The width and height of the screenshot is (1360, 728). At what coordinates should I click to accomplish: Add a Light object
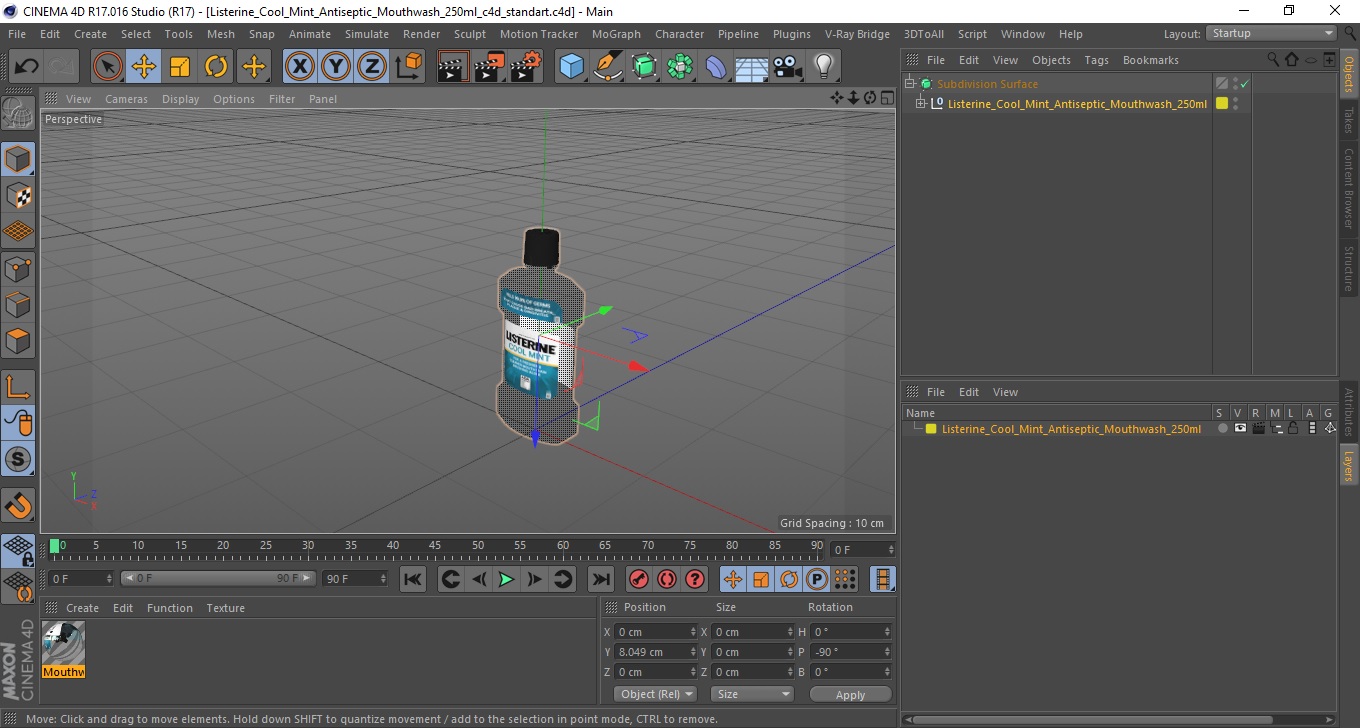tap(824, 67)
